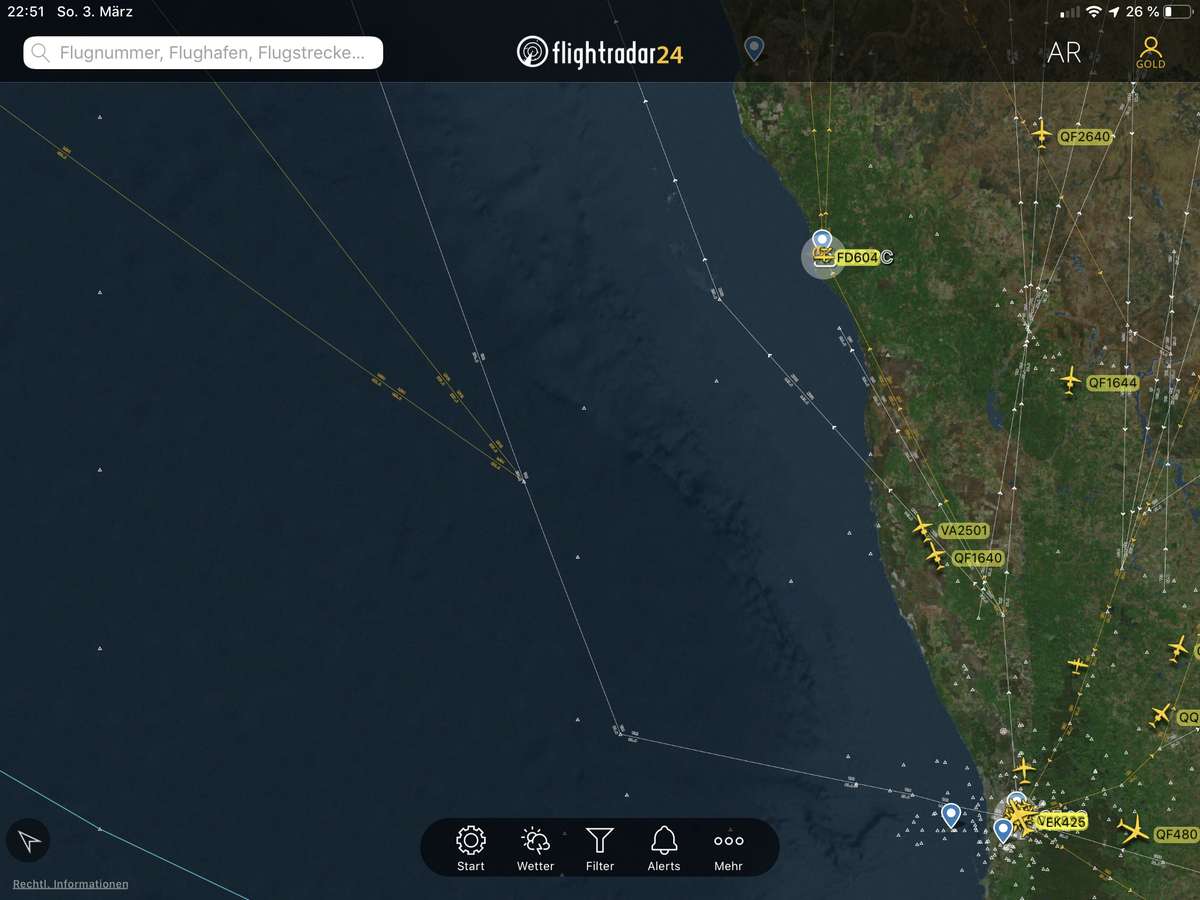Open Start settings gear
This screenshot has height=900, width=1200.
click(471, 848)
